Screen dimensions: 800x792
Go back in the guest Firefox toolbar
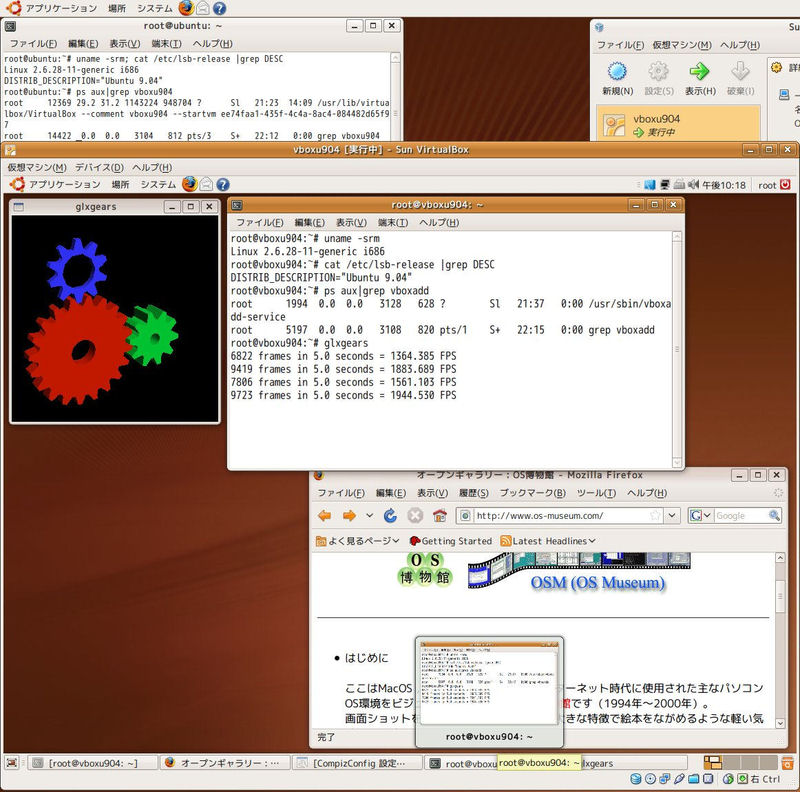[324, 515]
